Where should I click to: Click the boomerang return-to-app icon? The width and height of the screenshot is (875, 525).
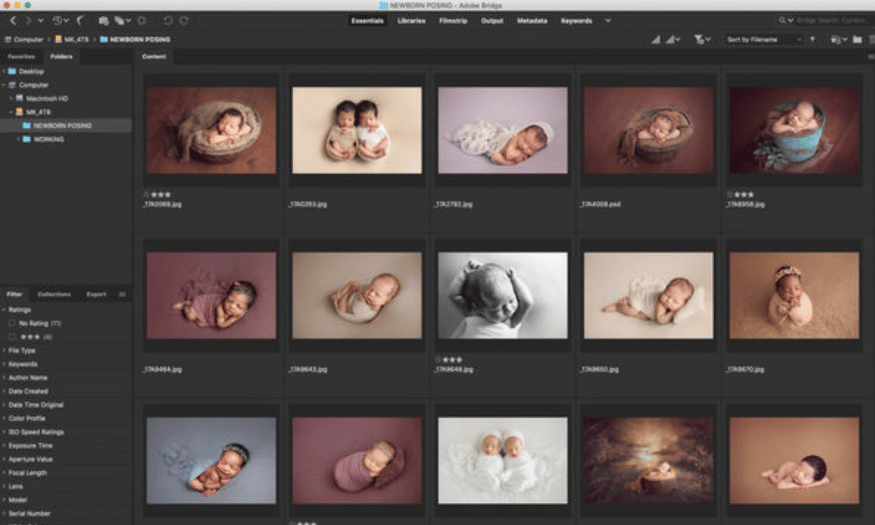coord(80,21)
